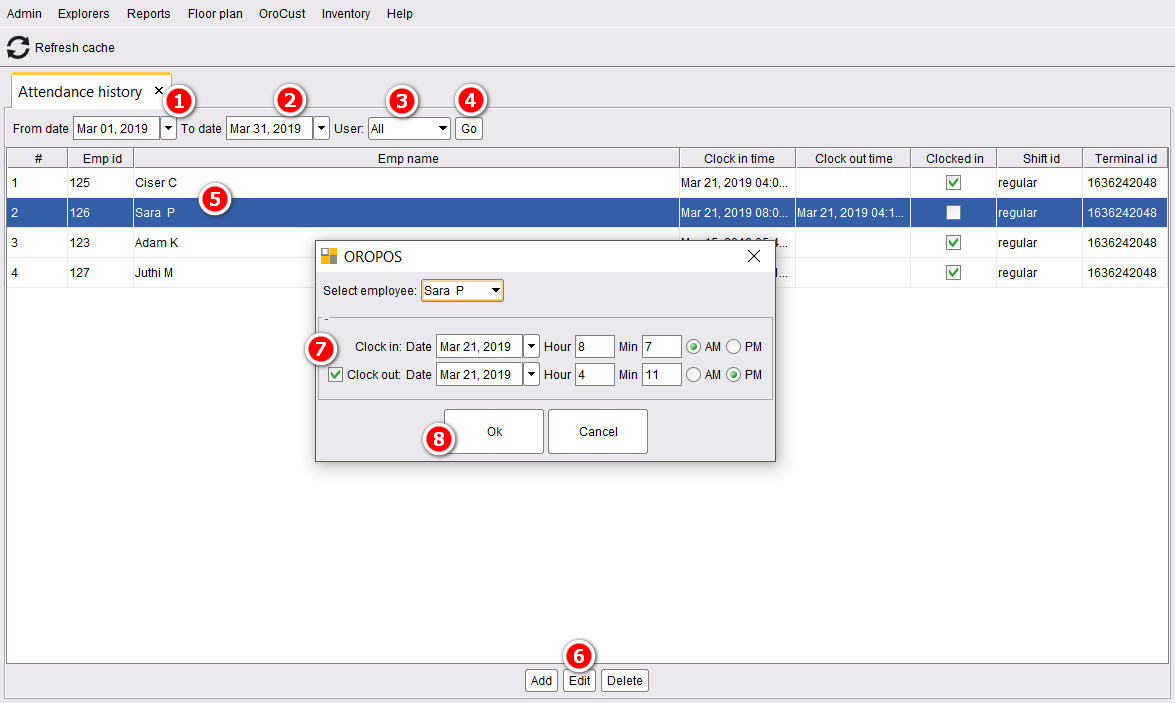Expand the From date calendar dropdown
Image resolution: width=1175 pixels, height=703 pixels.
click(x=169, y=128)
